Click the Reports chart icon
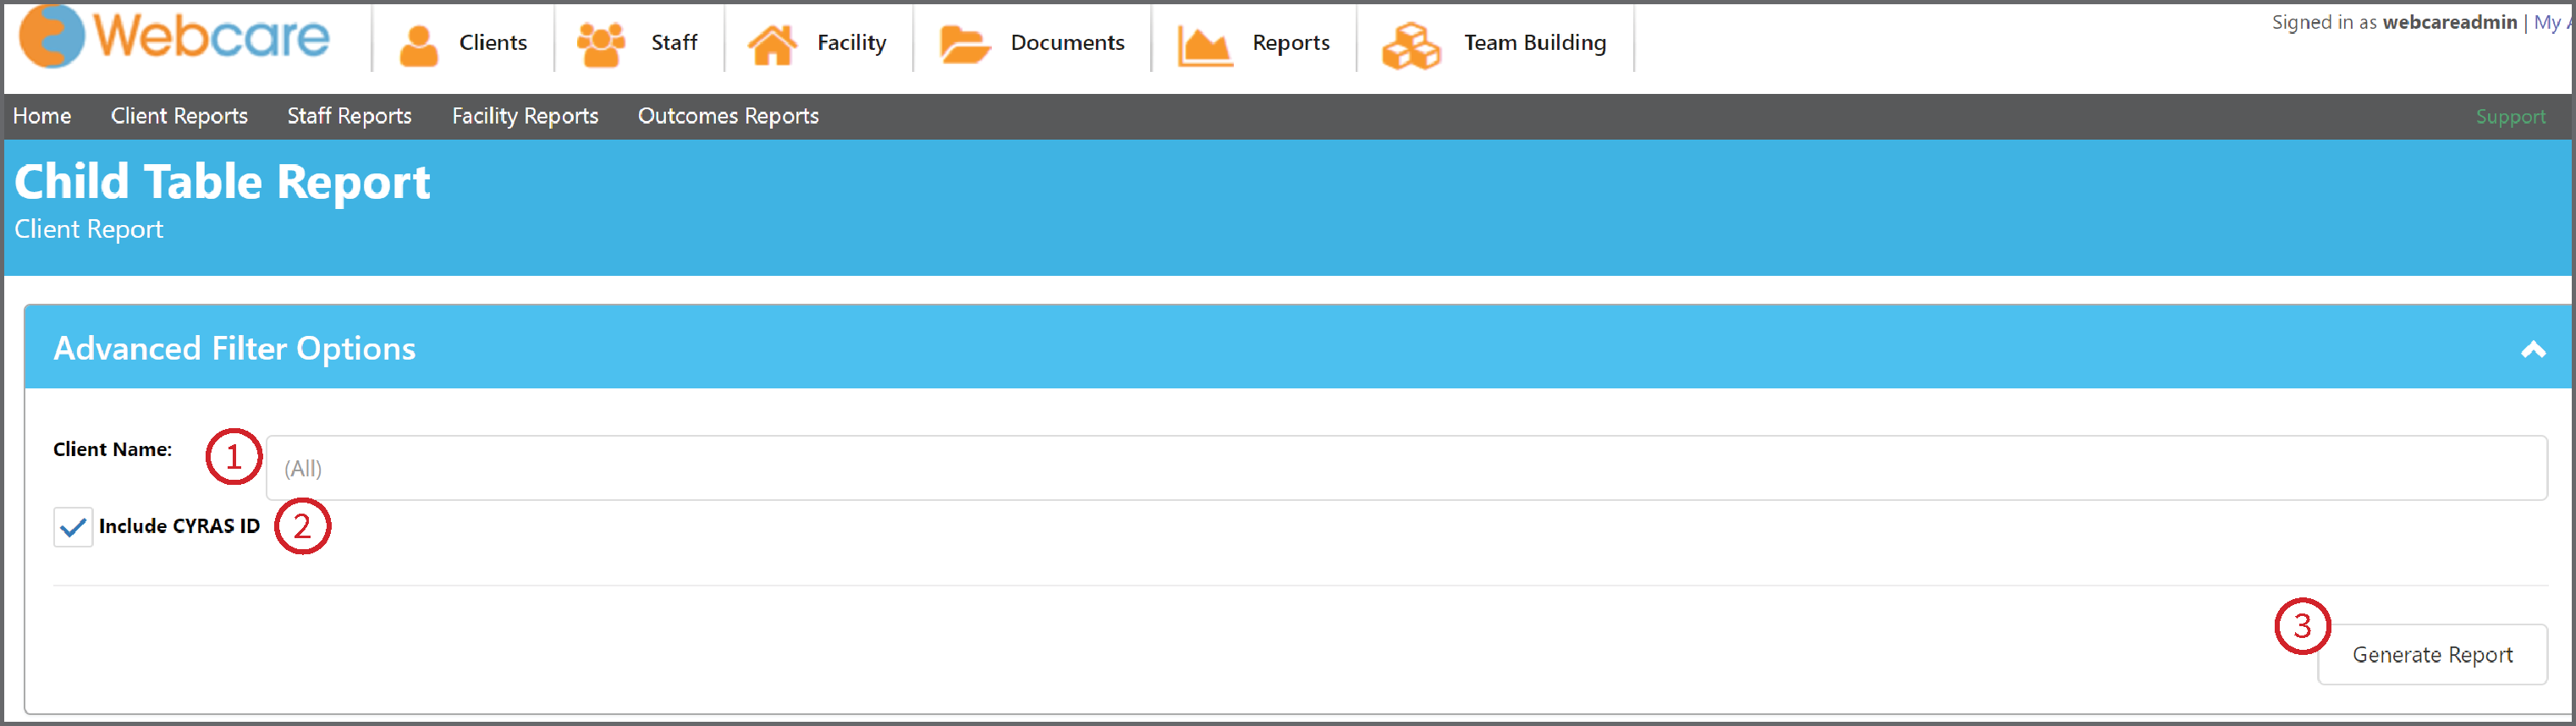2576x726 pixels. click(1205, 45)
